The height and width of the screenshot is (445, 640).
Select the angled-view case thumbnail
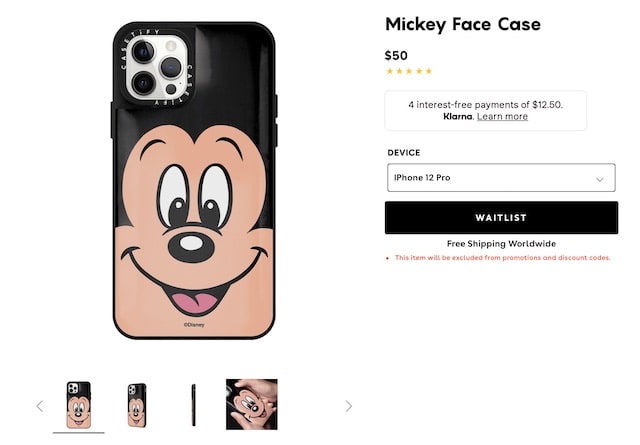136,405
